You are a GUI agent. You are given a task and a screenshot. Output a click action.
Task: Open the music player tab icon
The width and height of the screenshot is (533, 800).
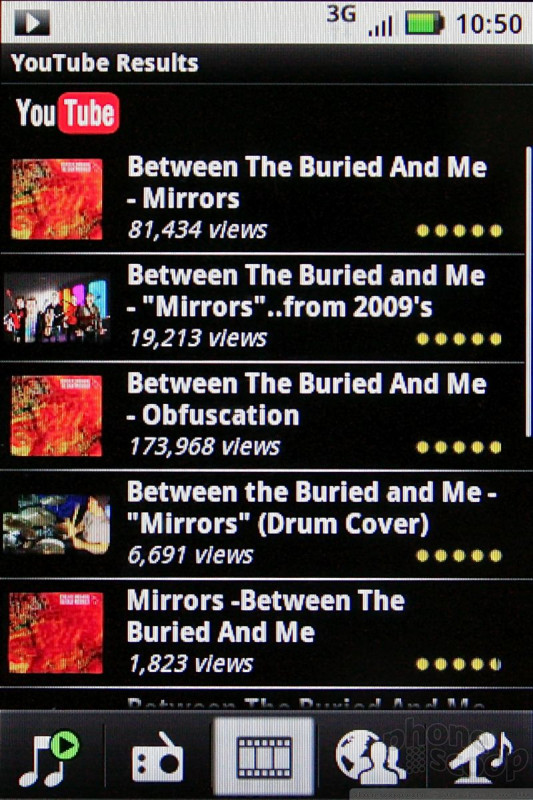point(49,757)
